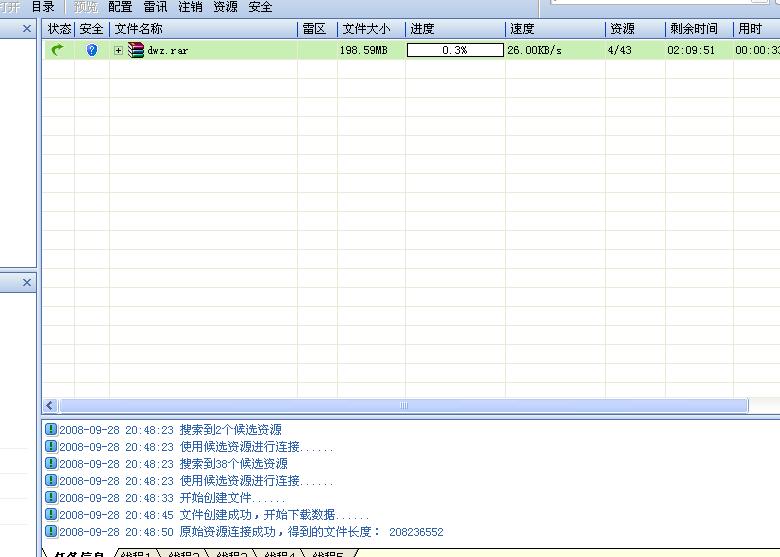Close the lower left side panel
Image resolution: width=780 pixels, height=557 pixels.
click(27, 283)
